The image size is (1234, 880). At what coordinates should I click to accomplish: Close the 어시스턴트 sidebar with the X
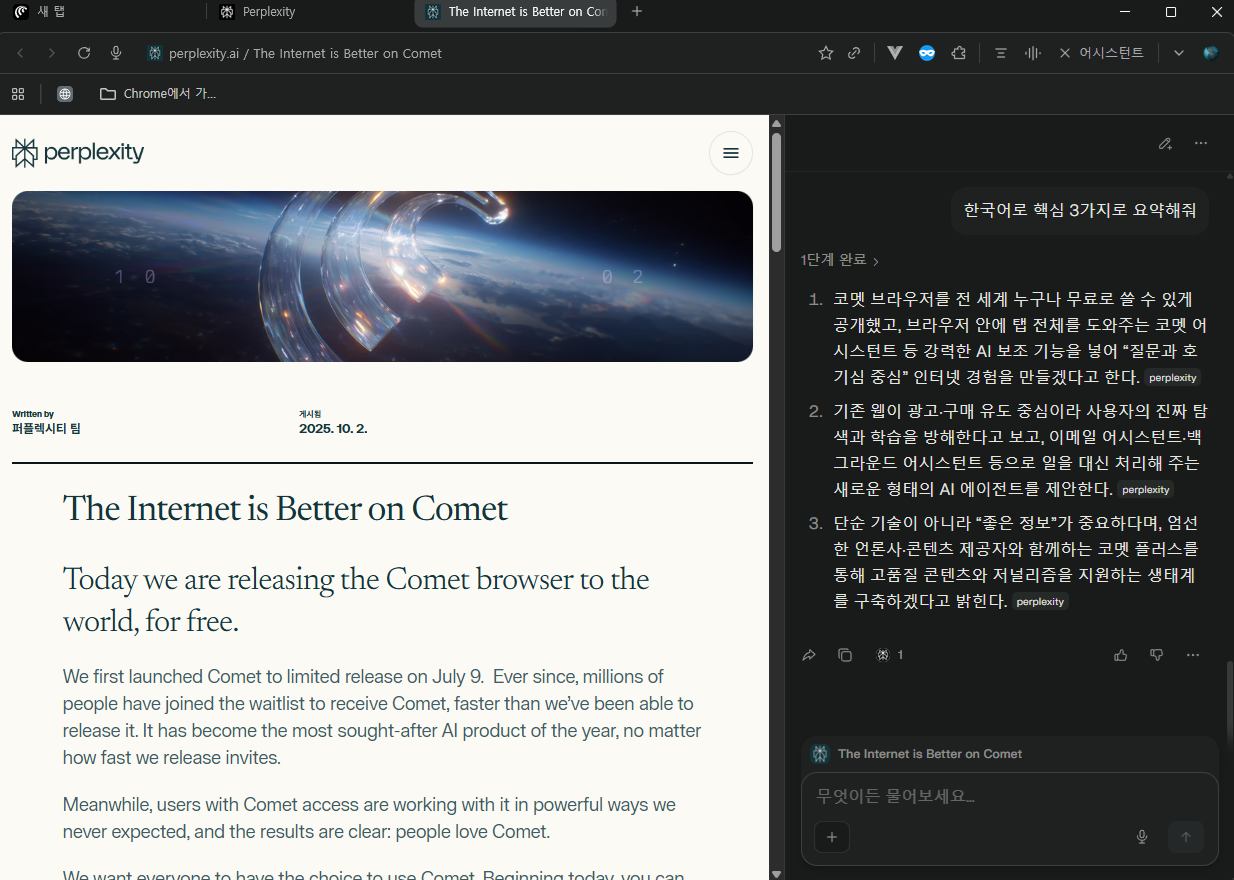[1064, 53]
